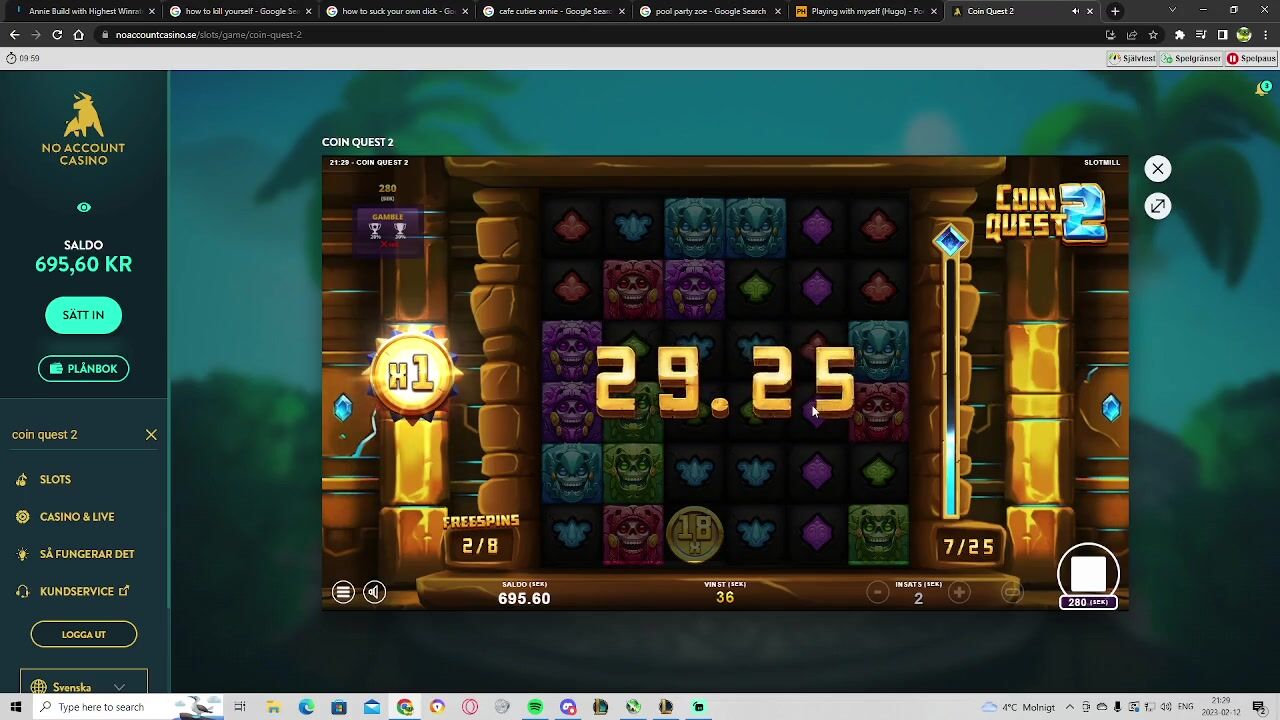Mute the game sound speaker icon
Screen dimensions: 1280x720
(x=374, y=592)
